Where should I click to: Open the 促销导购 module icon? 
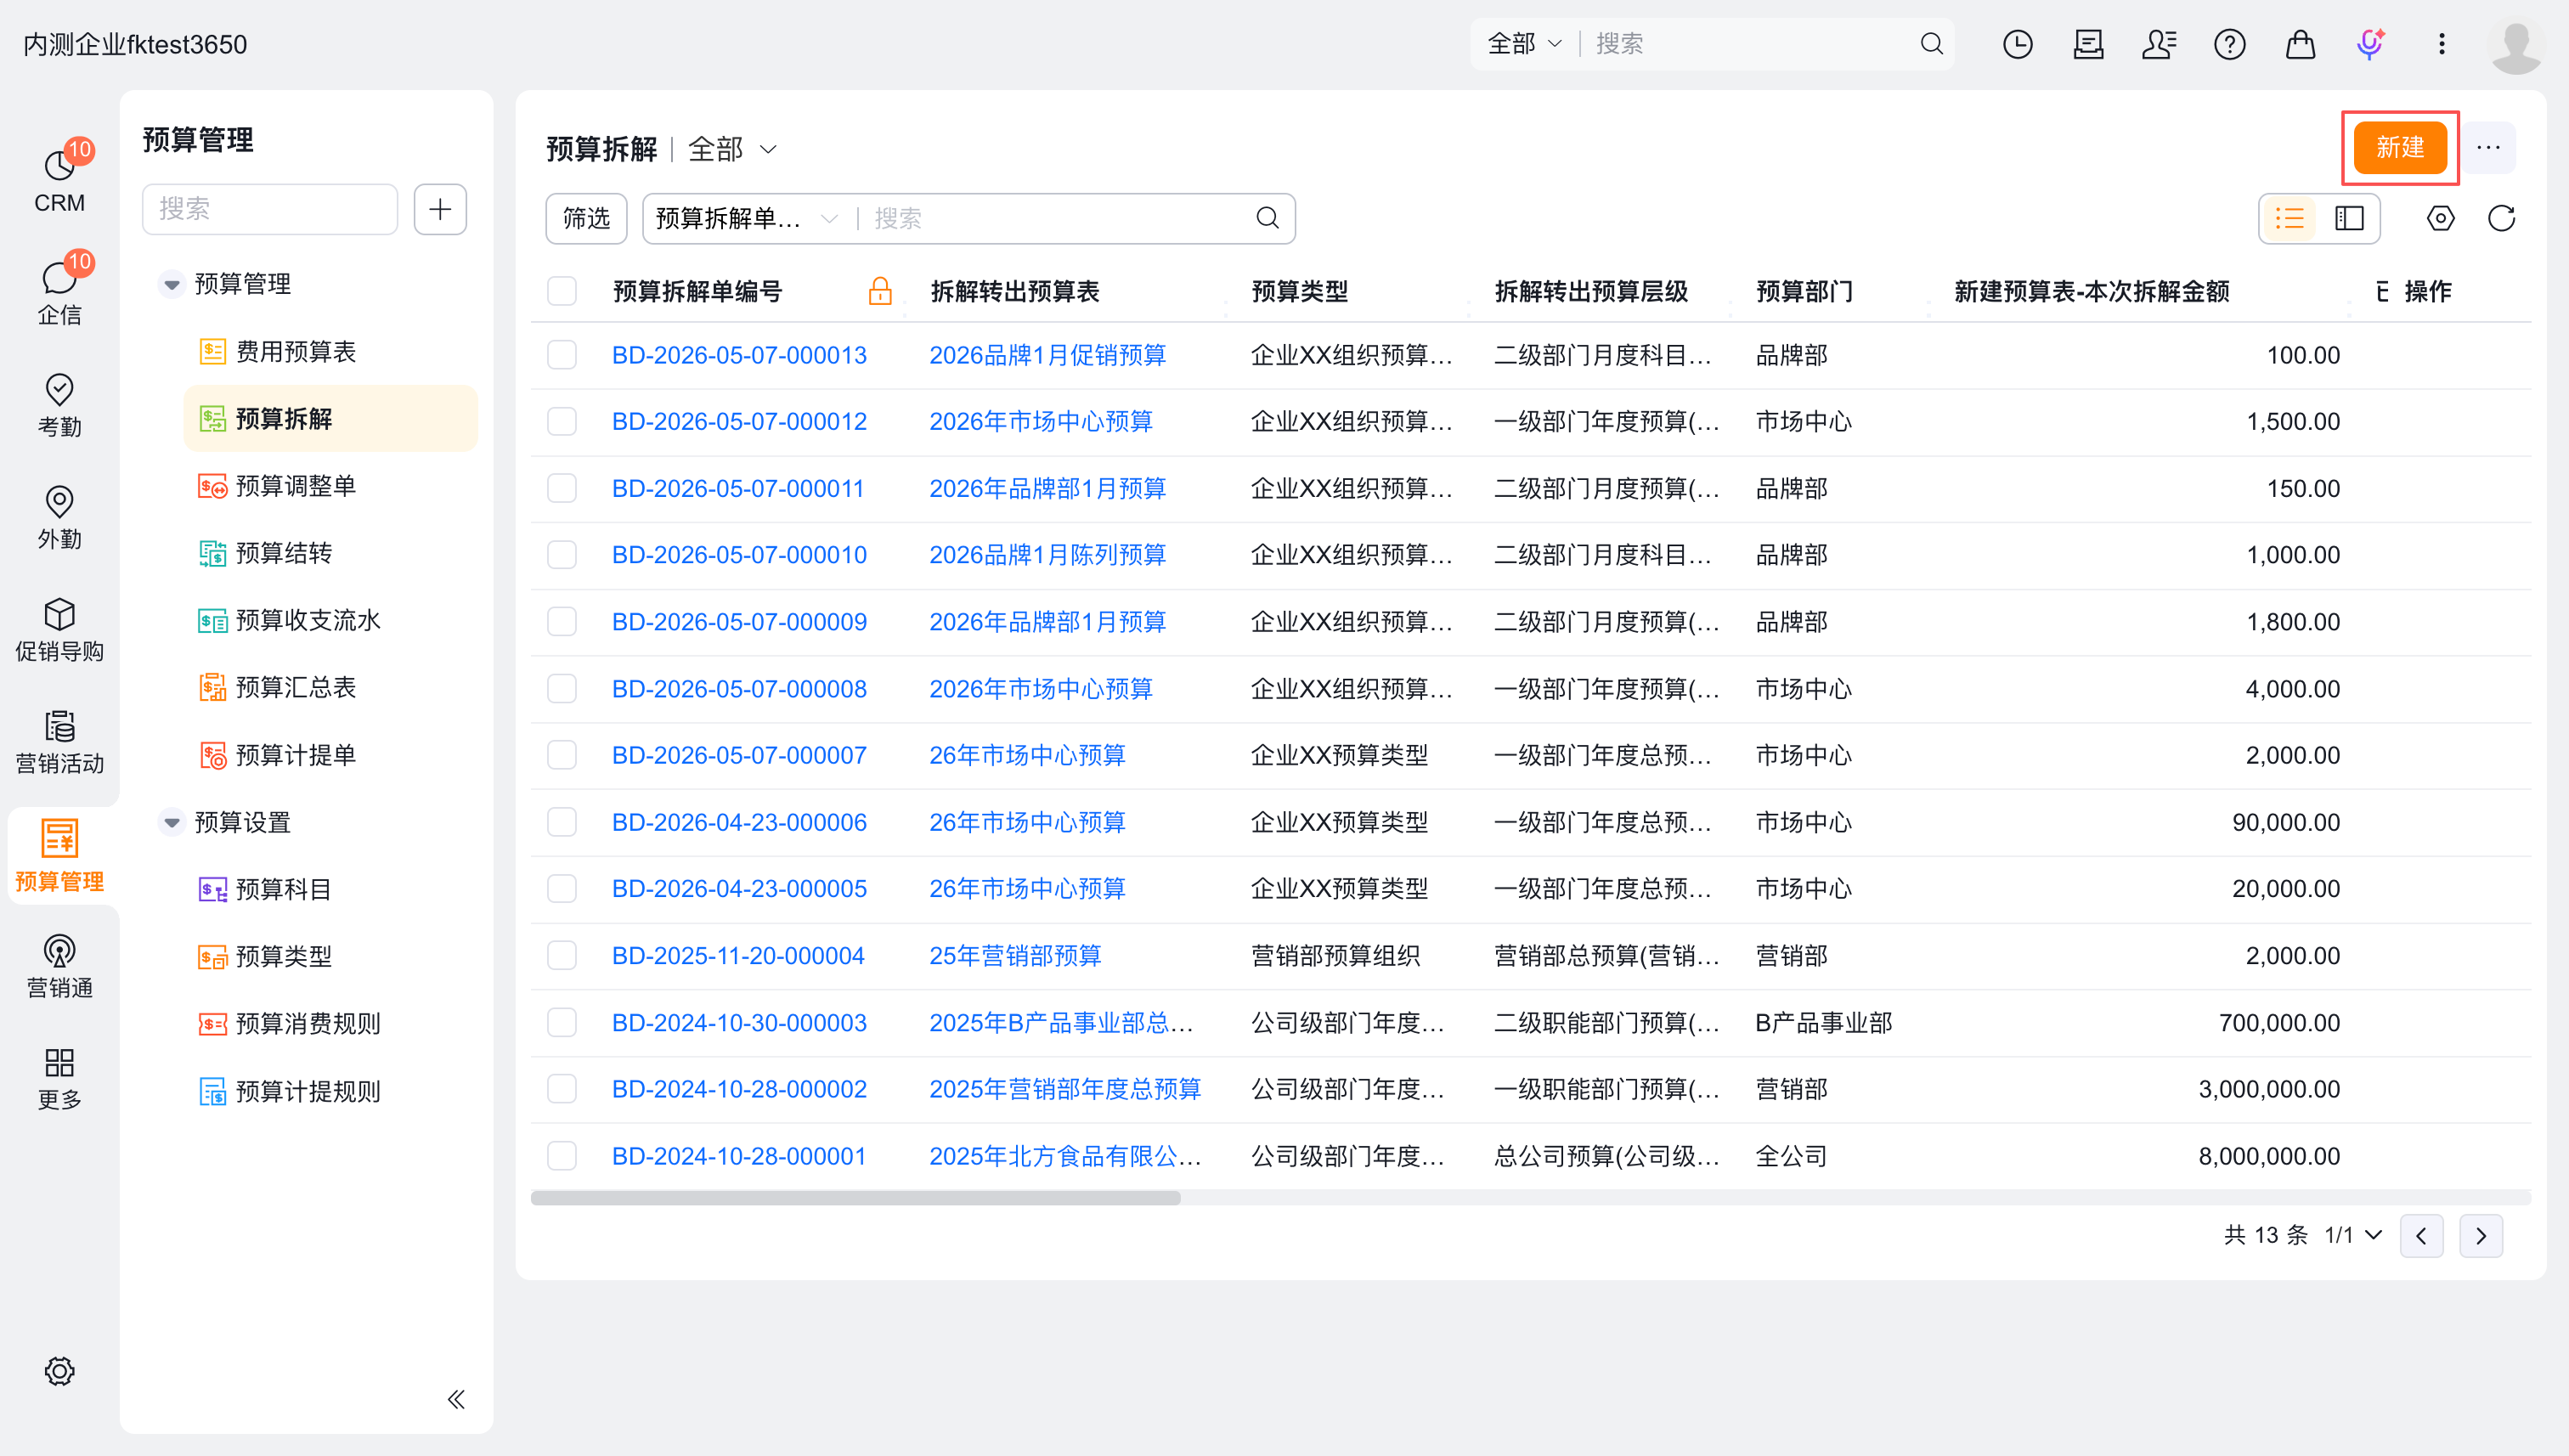tap(59, 629)
